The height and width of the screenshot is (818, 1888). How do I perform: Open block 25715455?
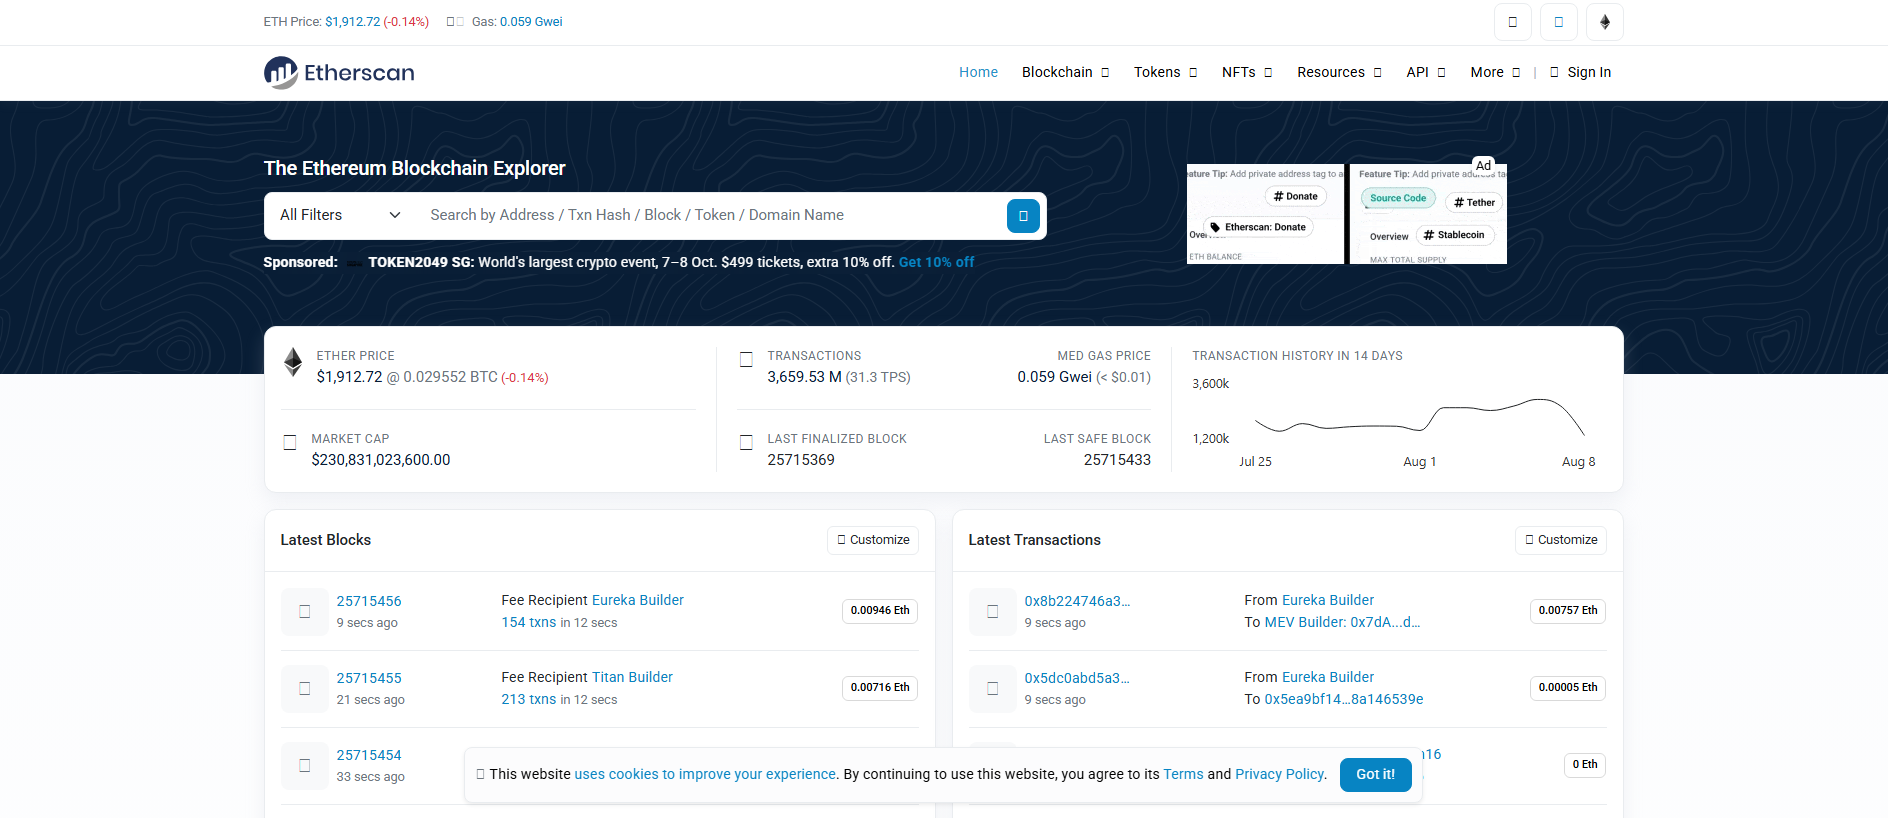pyautogui.click(x=369, y=678)
